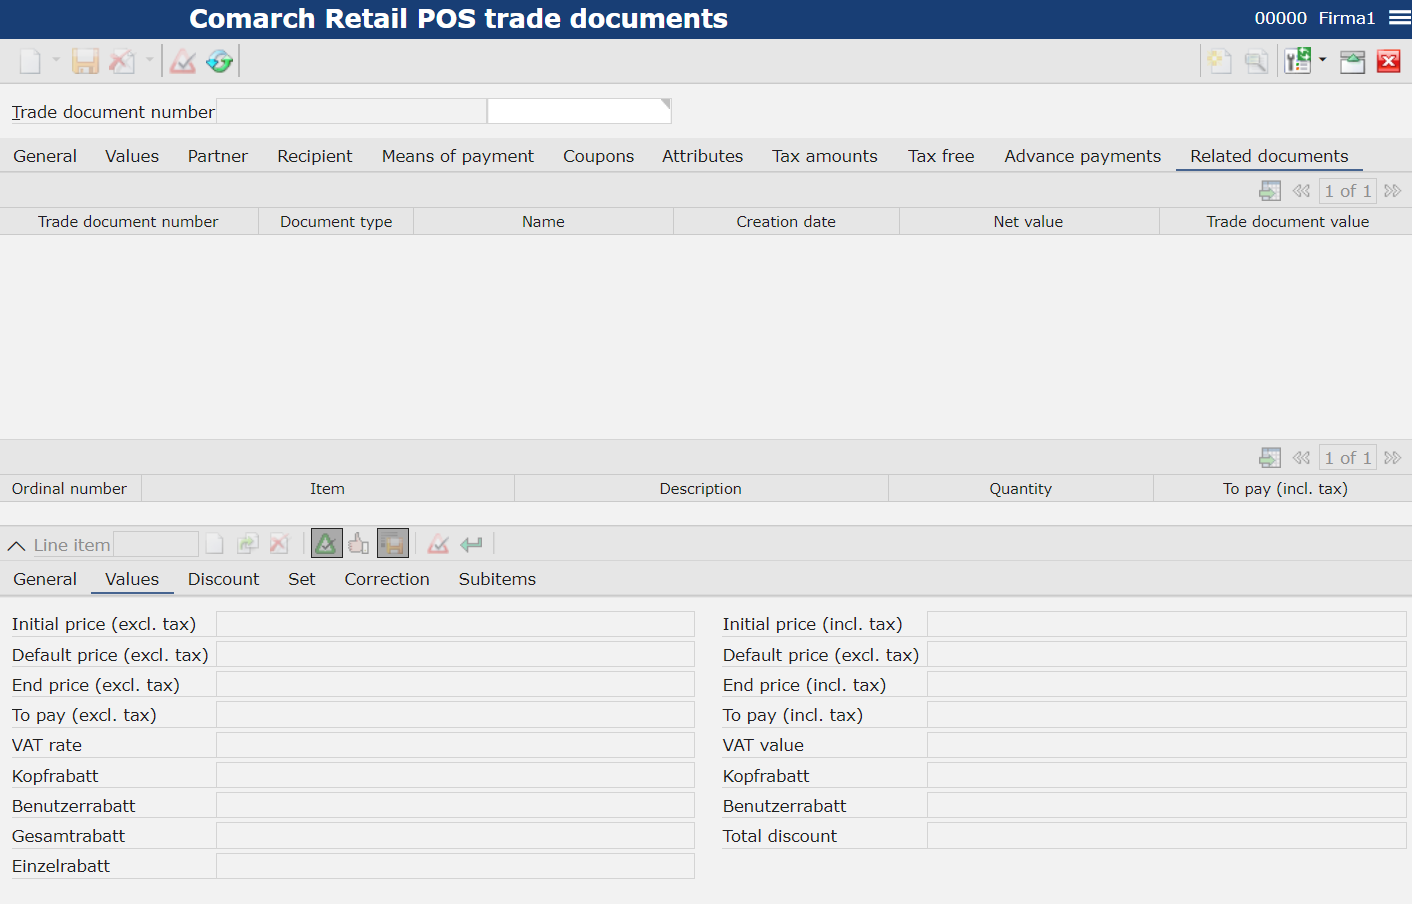Toggle the green validate triangle button in Line item bar
1412x904 pixels.
pyautogui.click(x=327, y=543)
